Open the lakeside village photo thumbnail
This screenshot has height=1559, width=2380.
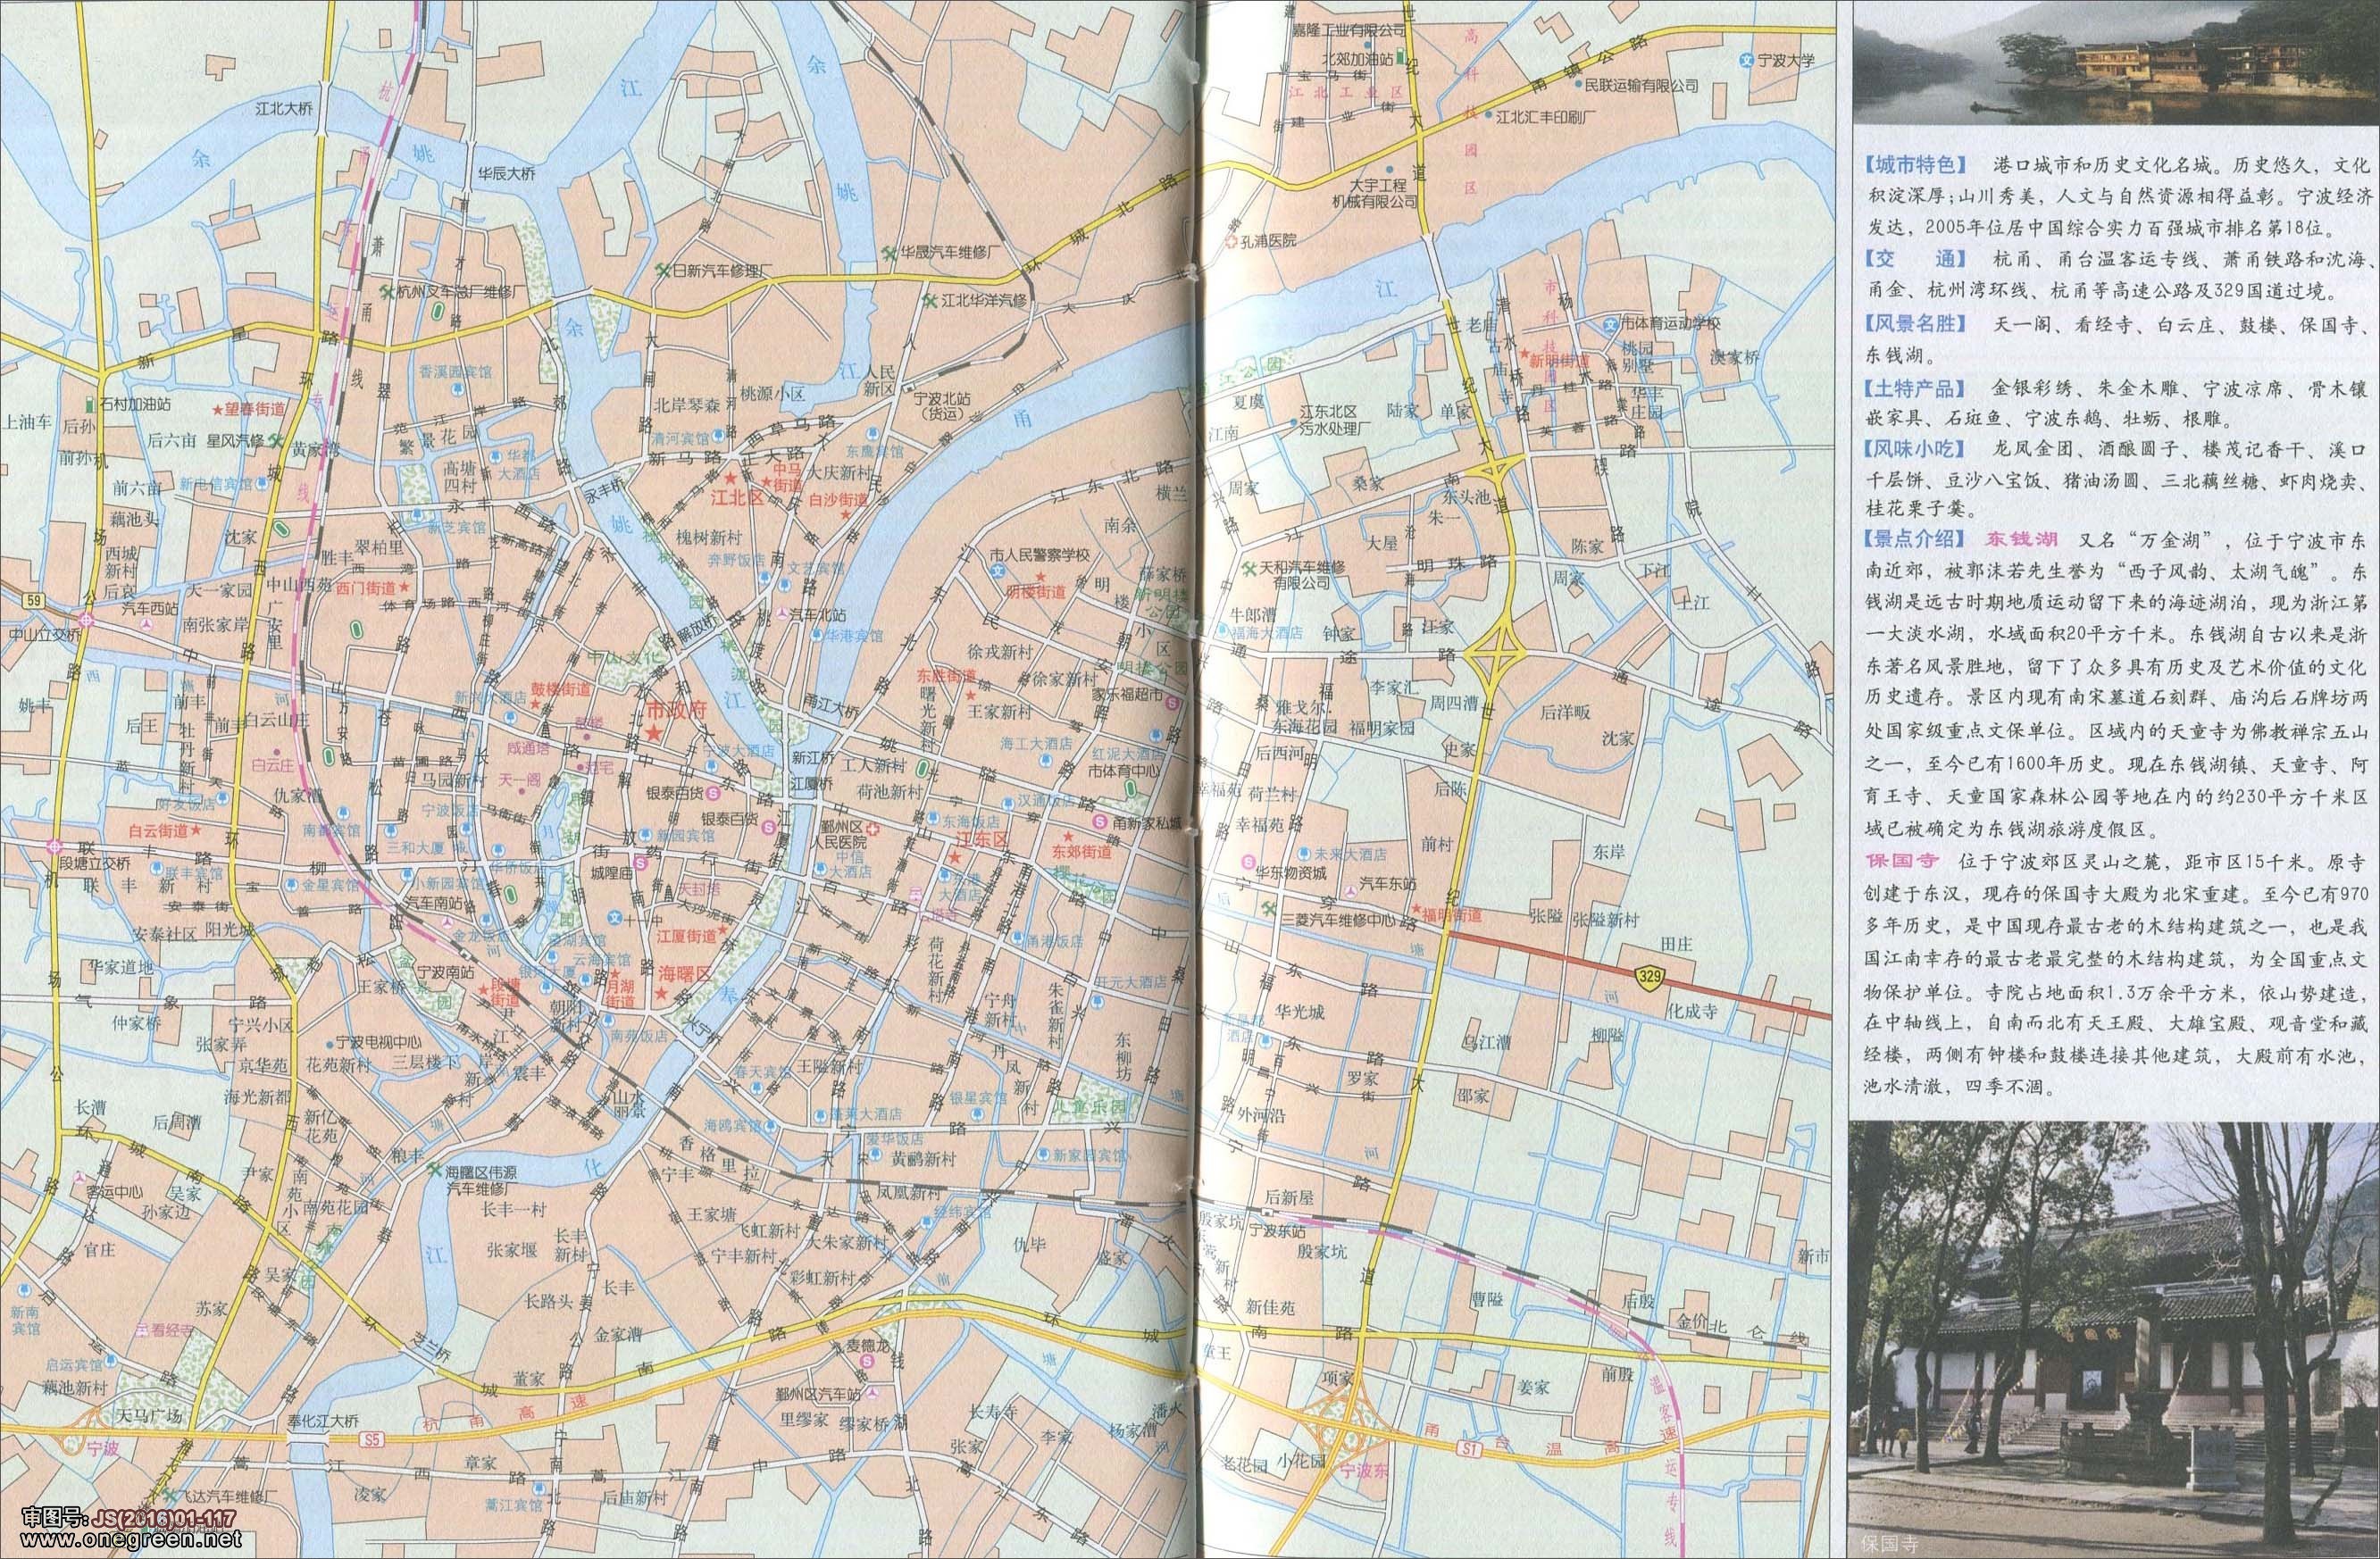(2116, 61)
